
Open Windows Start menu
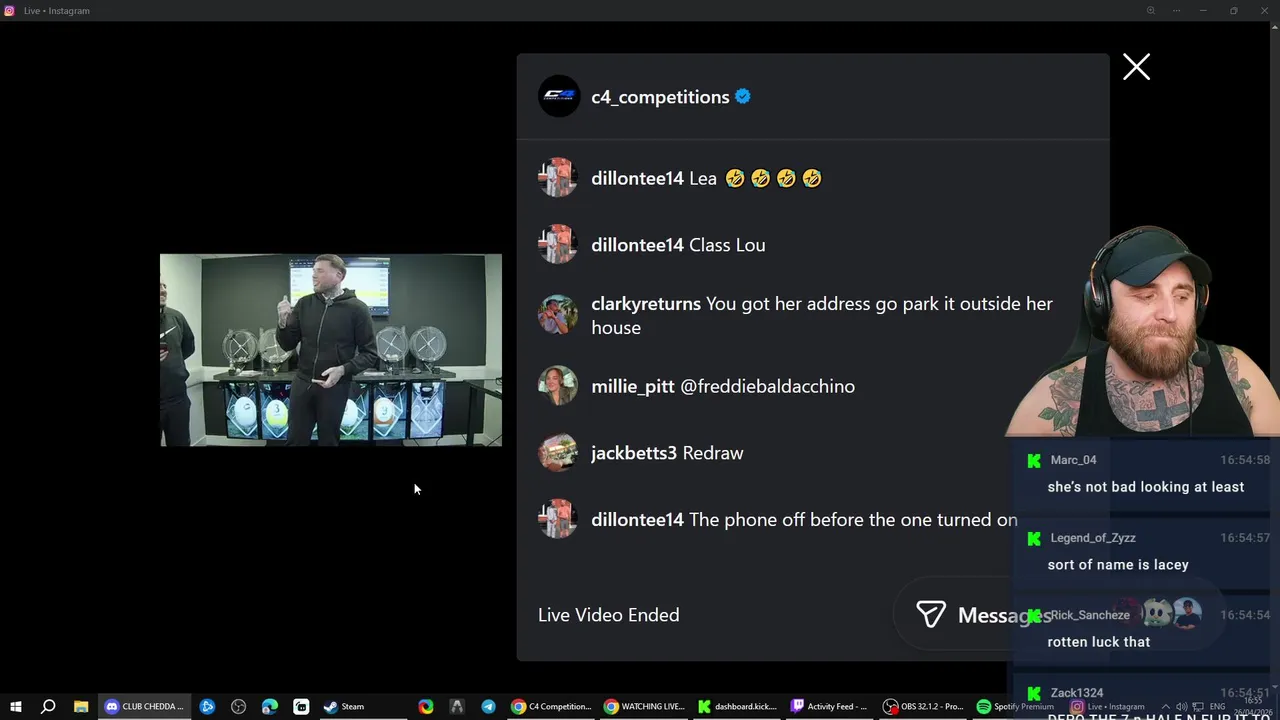(x=15, y=706)
